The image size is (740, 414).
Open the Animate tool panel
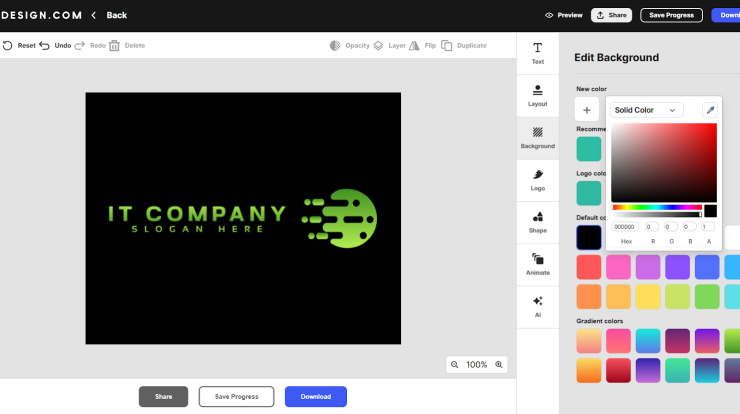tap(538, 263)
